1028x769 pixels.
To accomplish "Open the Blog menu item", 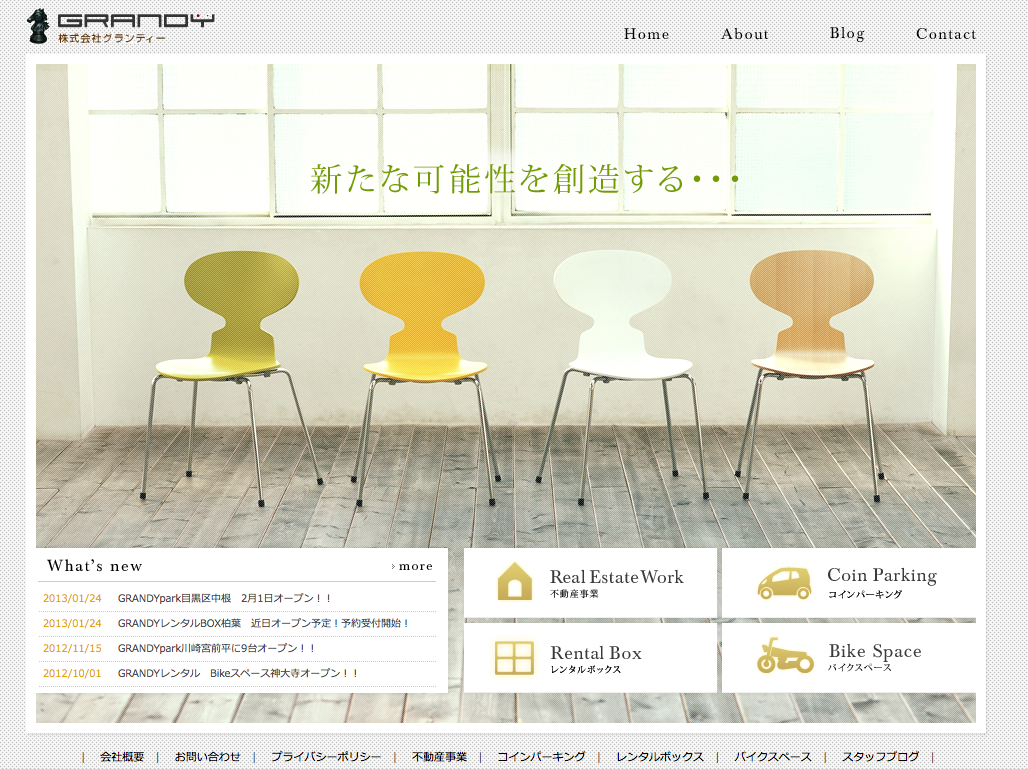I will tap(846, 33).
